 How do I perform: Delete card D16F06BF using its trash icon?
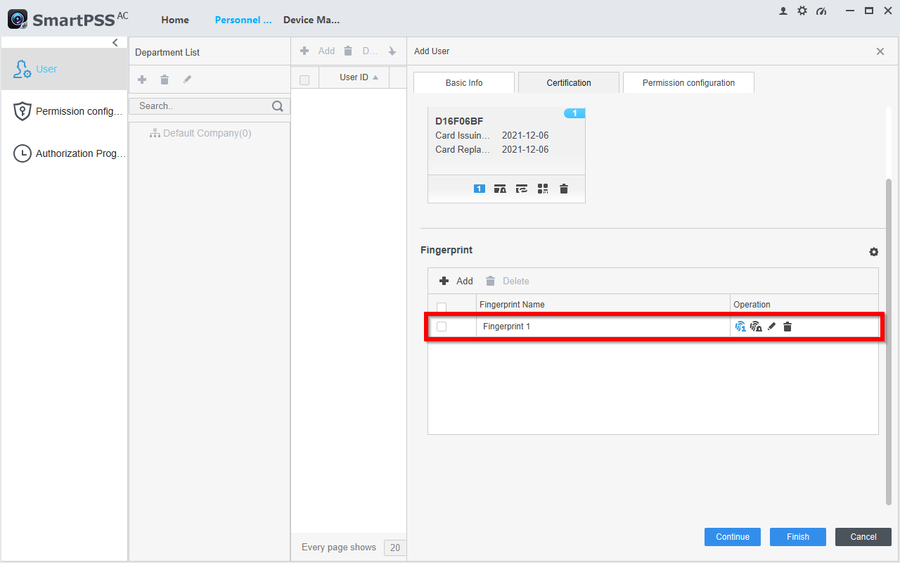[x=564, y=188]
